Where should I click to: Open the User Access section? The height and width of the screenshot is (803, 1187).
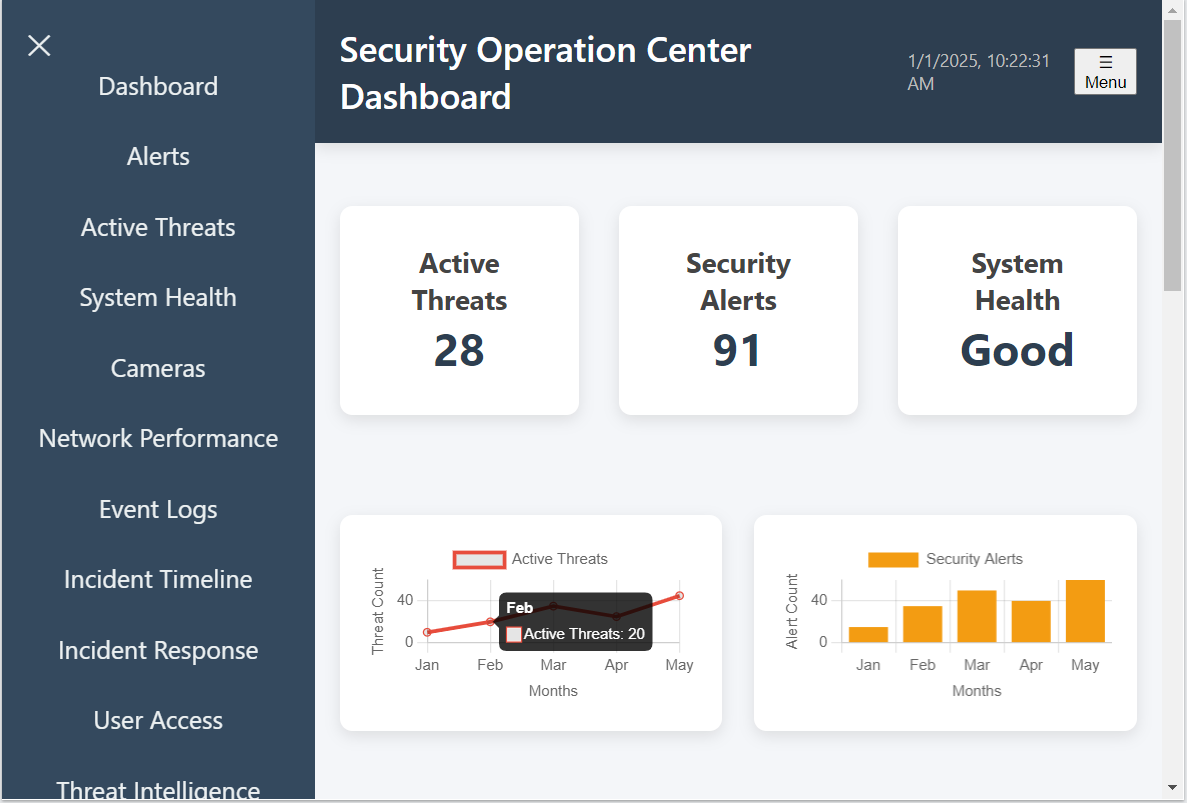pyautogui.click(x=157, y=720)
